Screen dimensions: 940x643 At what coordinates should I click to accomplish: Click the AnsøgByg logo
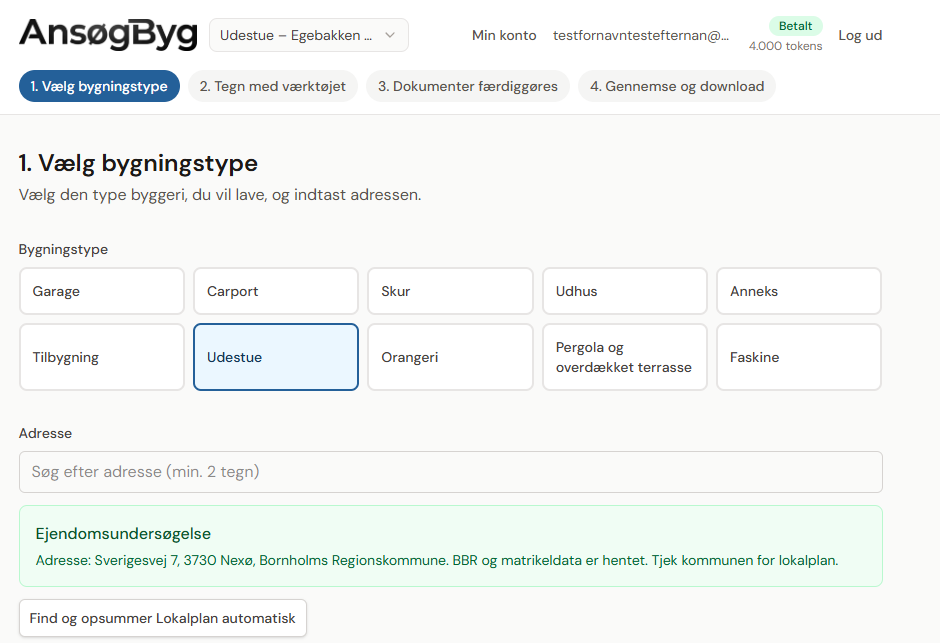(x=107, y=33)
